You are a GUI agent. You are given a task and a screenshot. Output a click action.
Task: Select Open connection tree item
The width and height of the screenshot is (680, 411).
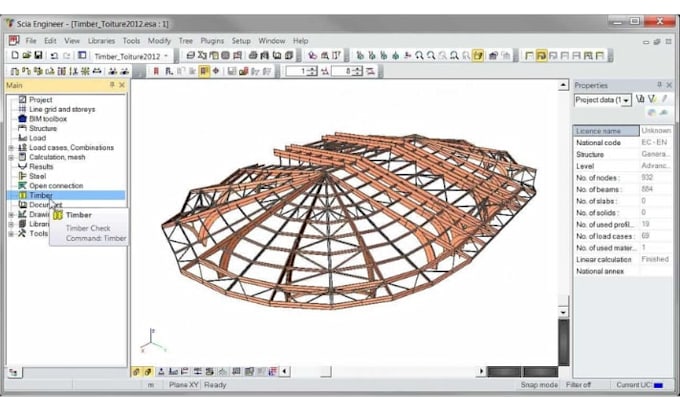pos(56,186)
